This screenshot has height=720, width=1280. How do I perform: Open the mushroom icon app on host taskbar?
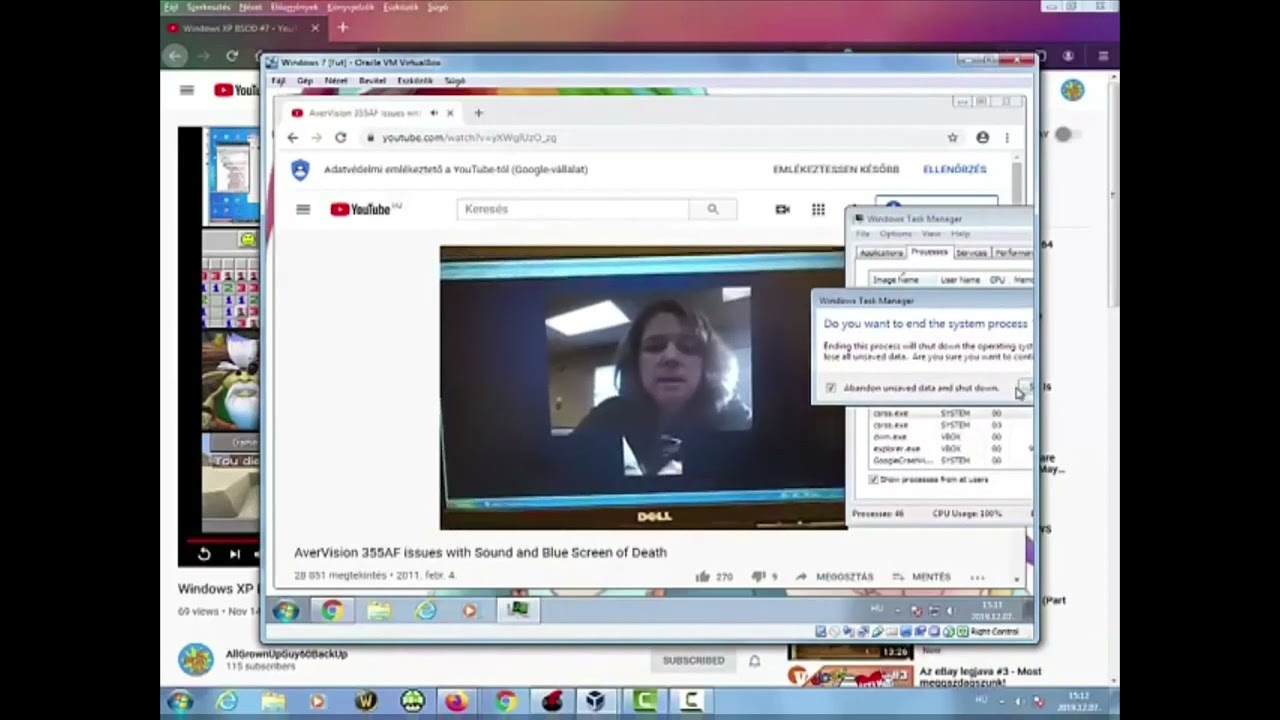point(412,702)
